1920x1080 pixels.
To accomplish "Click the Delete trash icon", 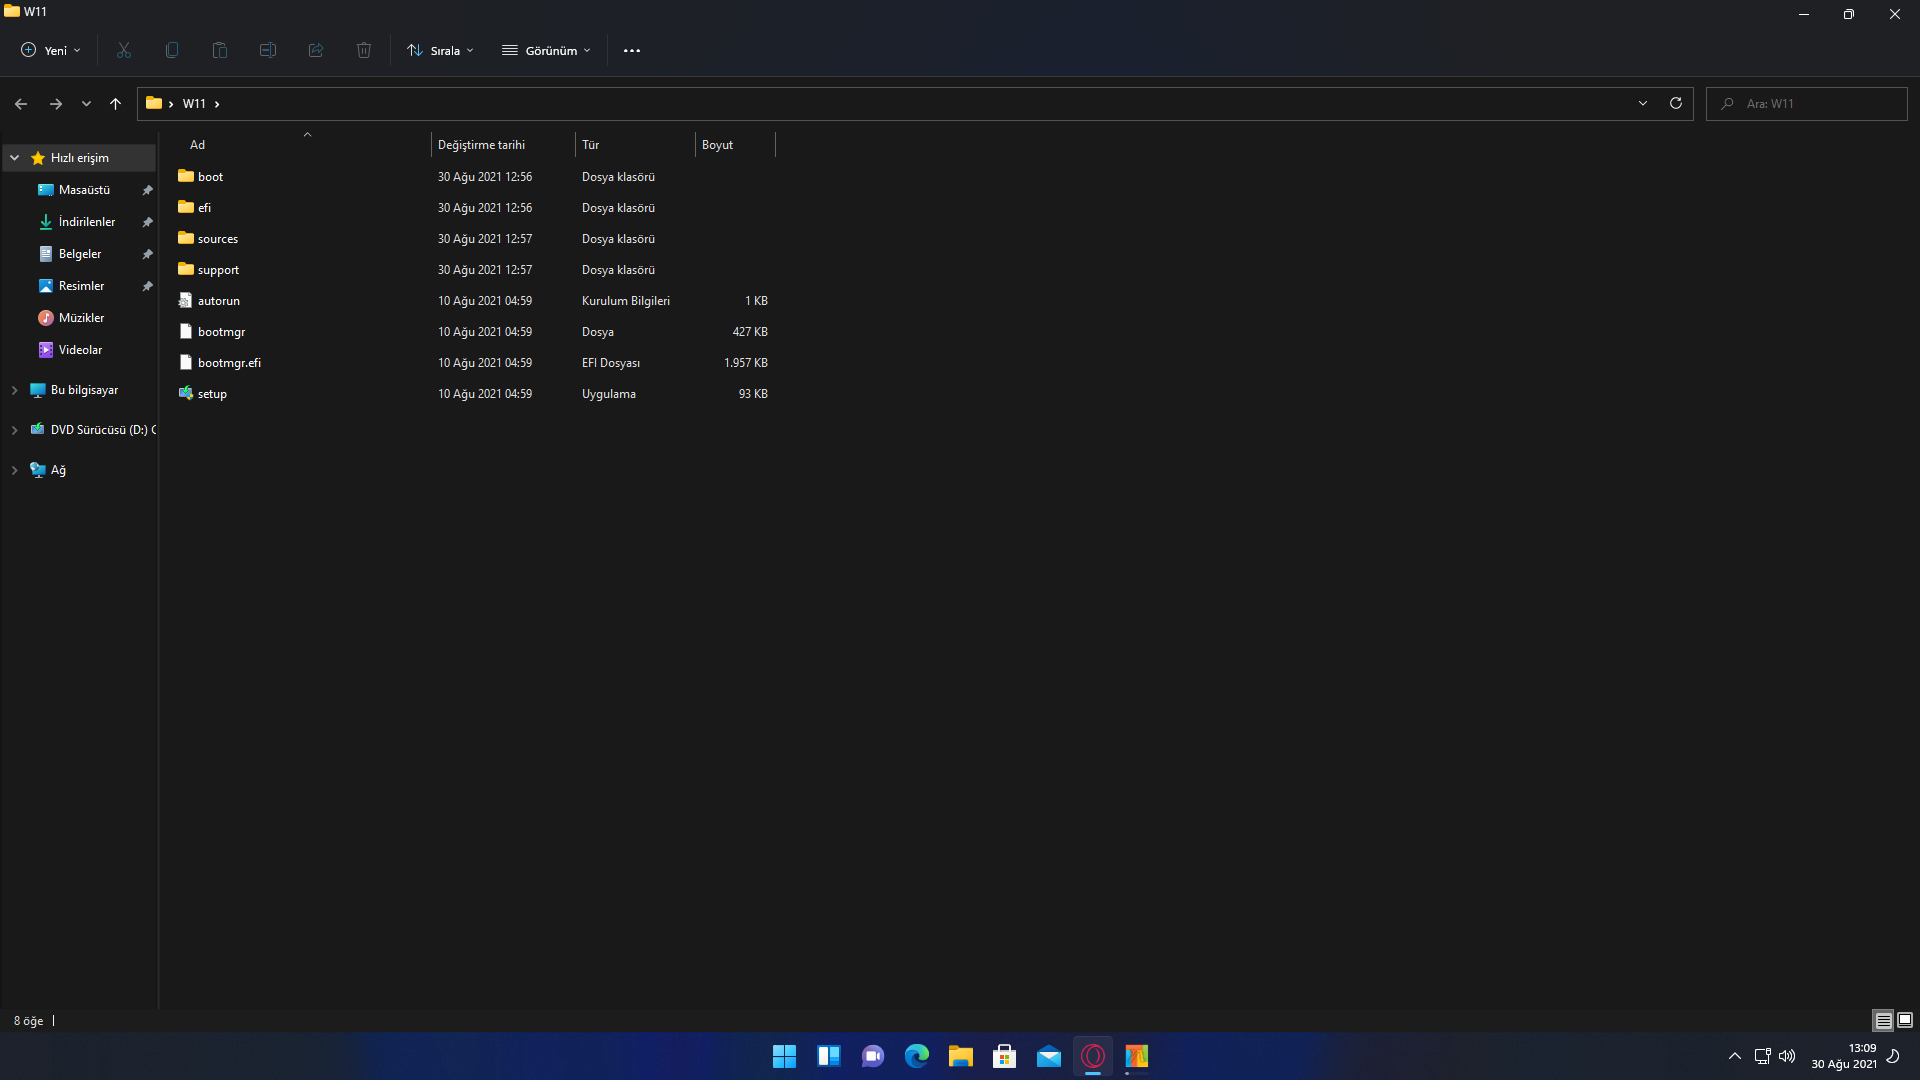I will pyautogui.click(x=364, y=50).
